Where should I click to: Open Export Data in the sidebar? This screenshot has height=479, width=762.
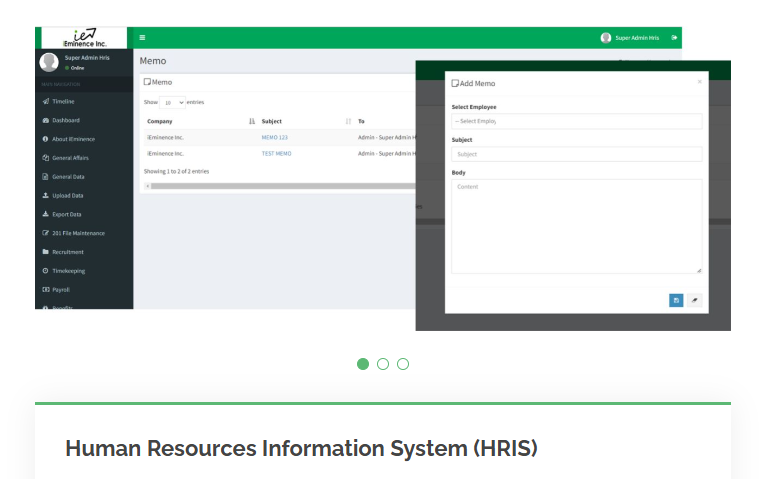[67, 214]
